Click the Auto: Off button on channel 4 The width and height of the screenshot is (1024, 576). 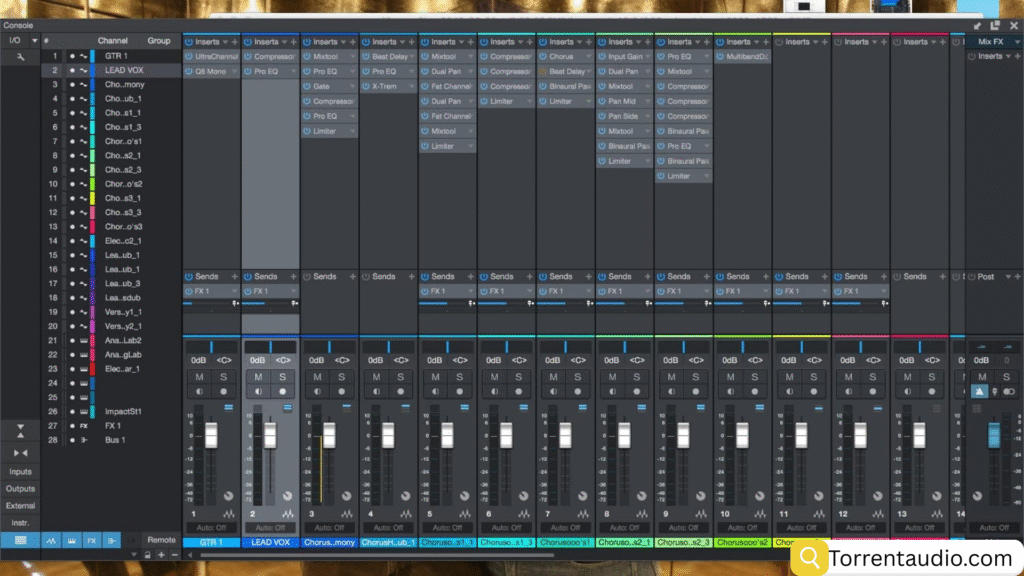pos(388,528)
